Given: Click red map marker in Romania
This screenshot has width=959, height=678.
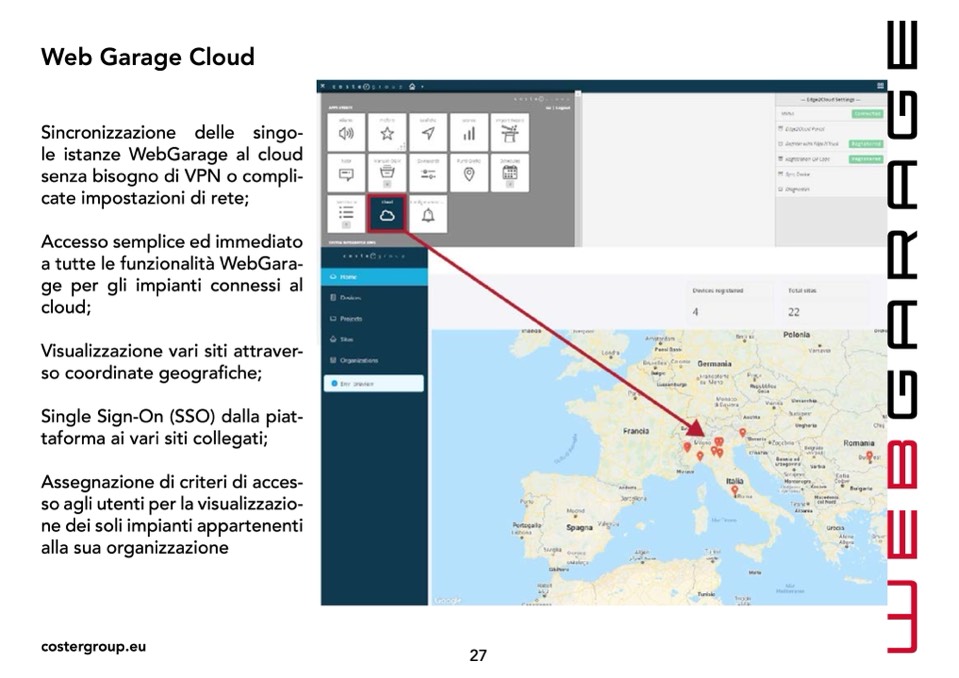Looking at the screenshot, I should click(x=869, y=456).
